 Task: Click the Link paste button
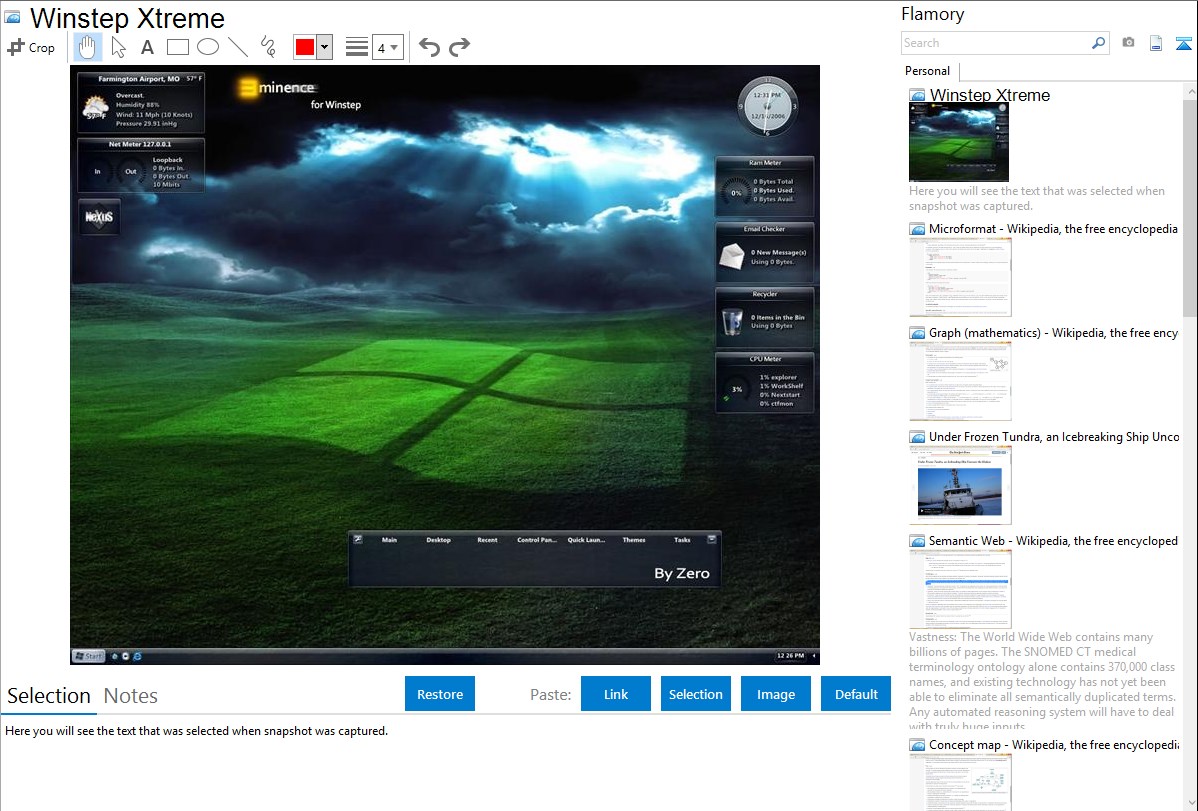(616, 694)
